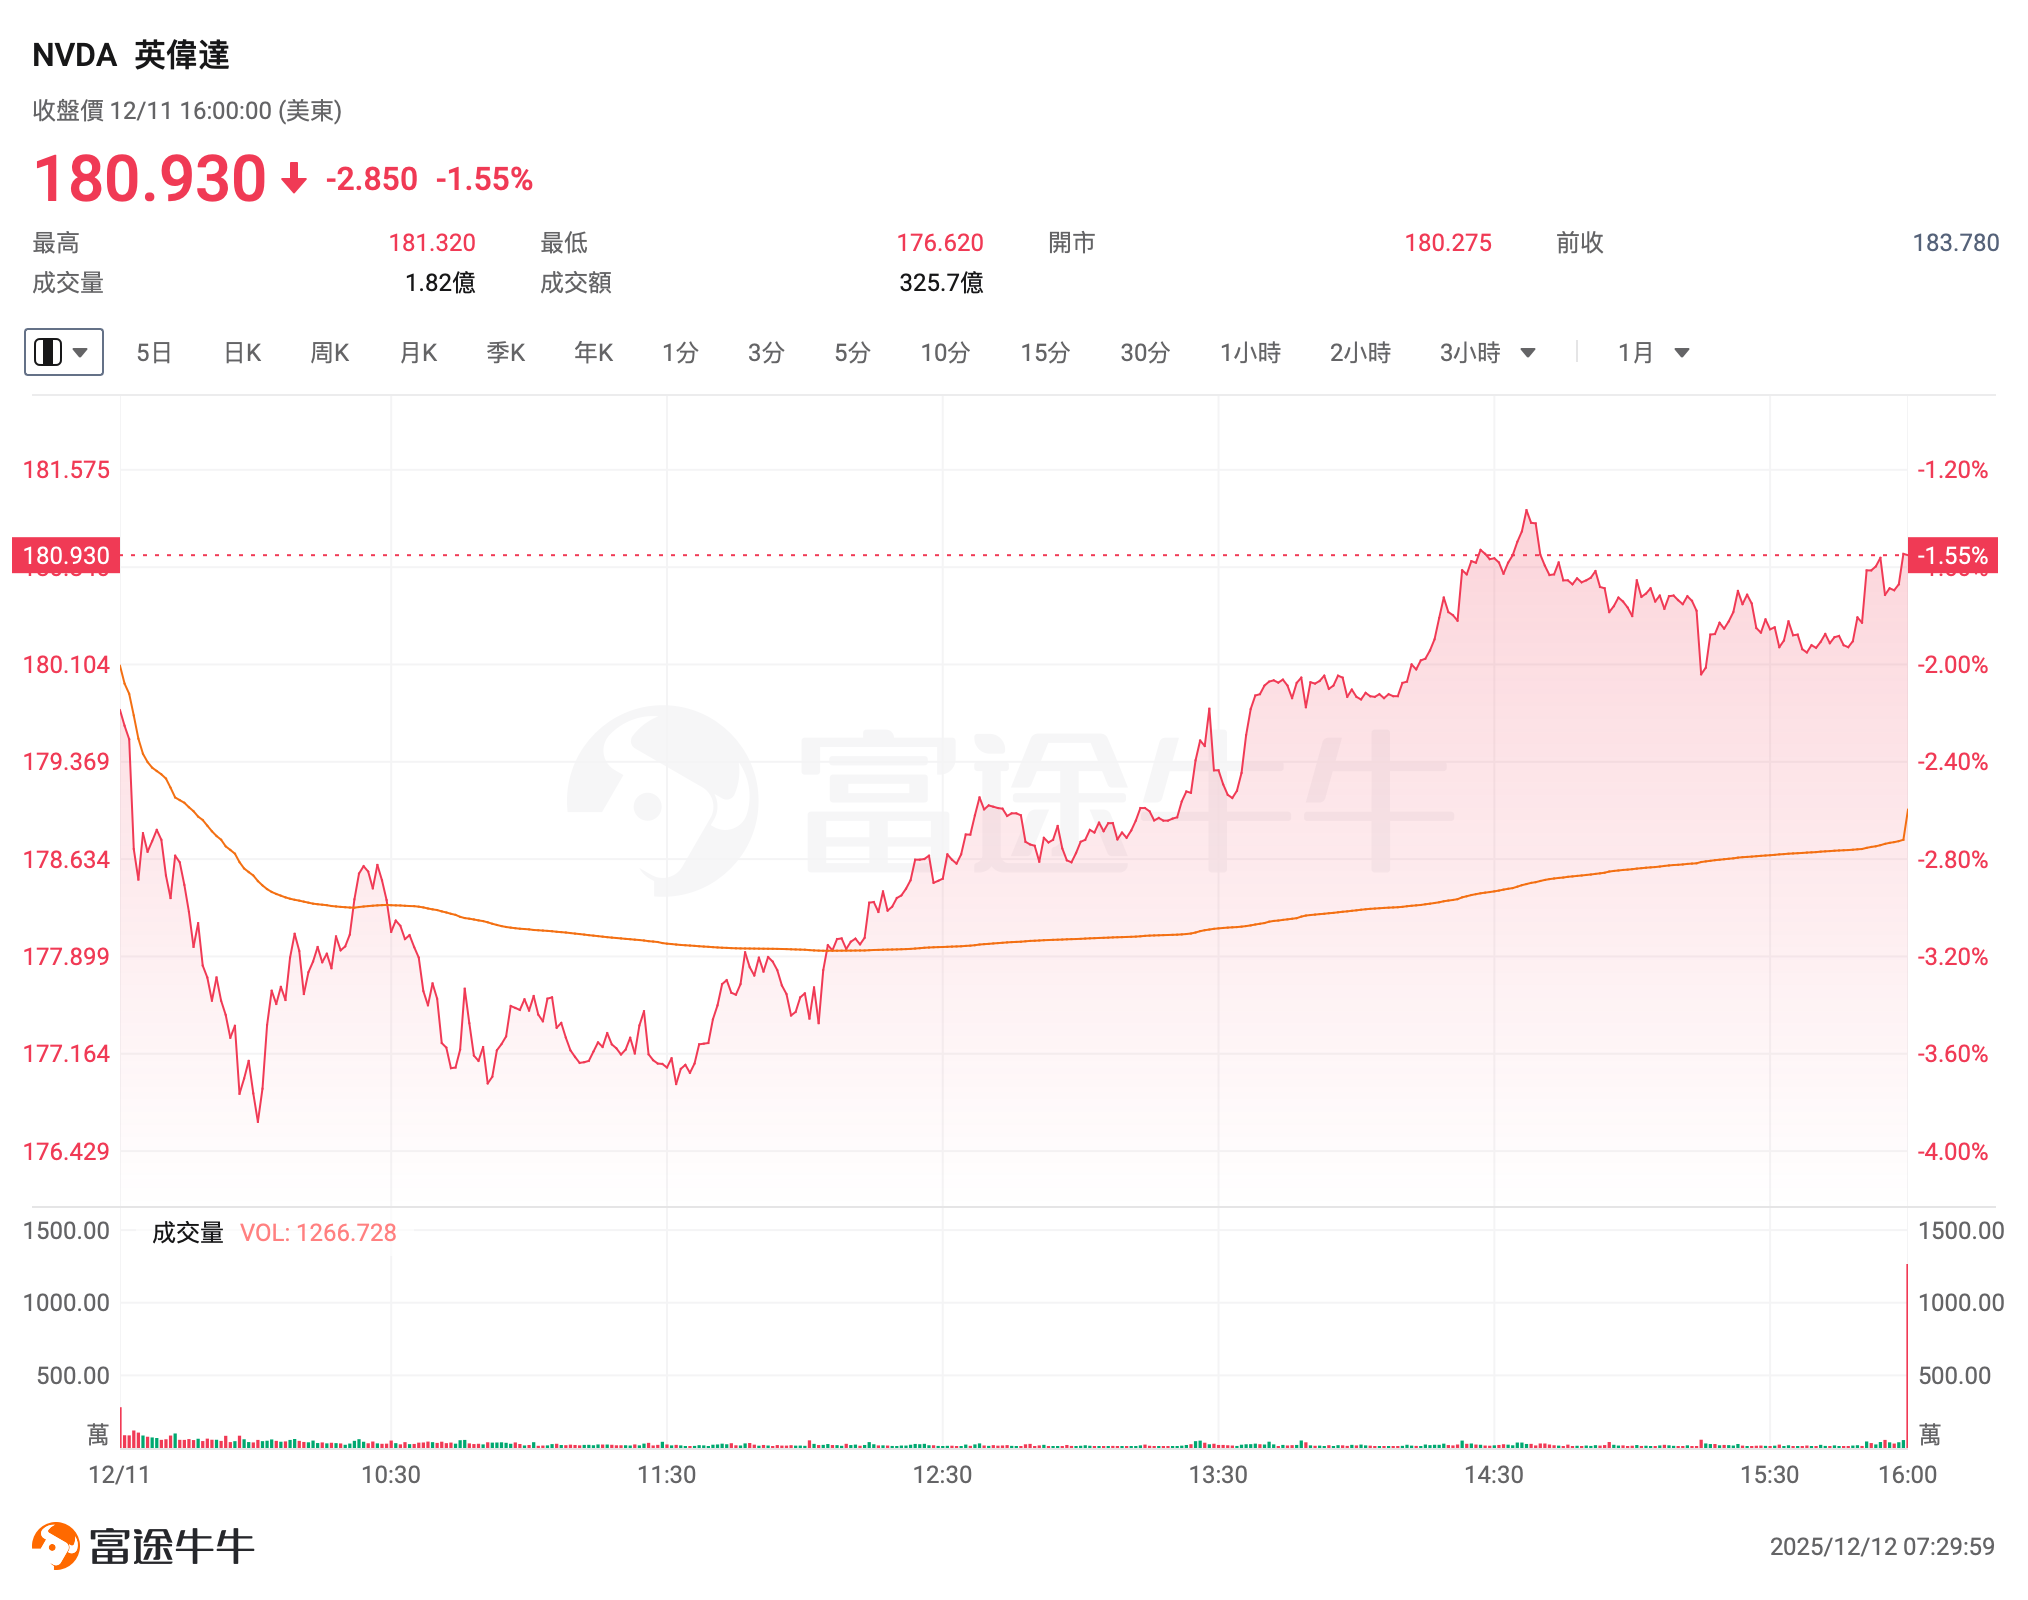
Task: Select the 年K yearly chart
Action: [x=593, y=353]
